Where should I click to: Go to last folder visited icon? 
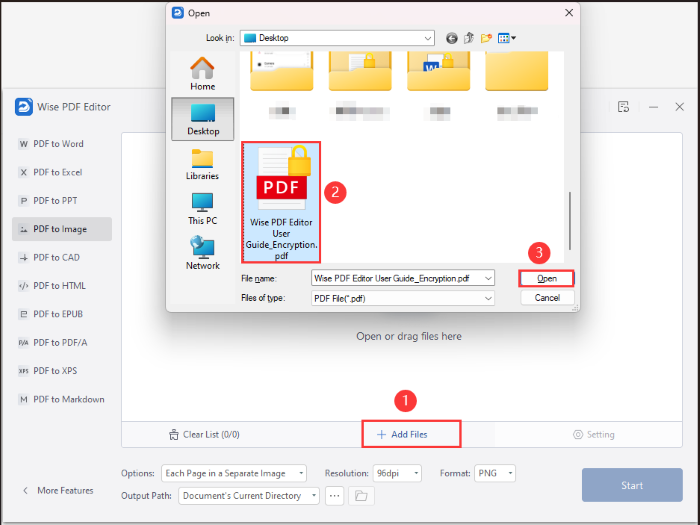(451, 38)
